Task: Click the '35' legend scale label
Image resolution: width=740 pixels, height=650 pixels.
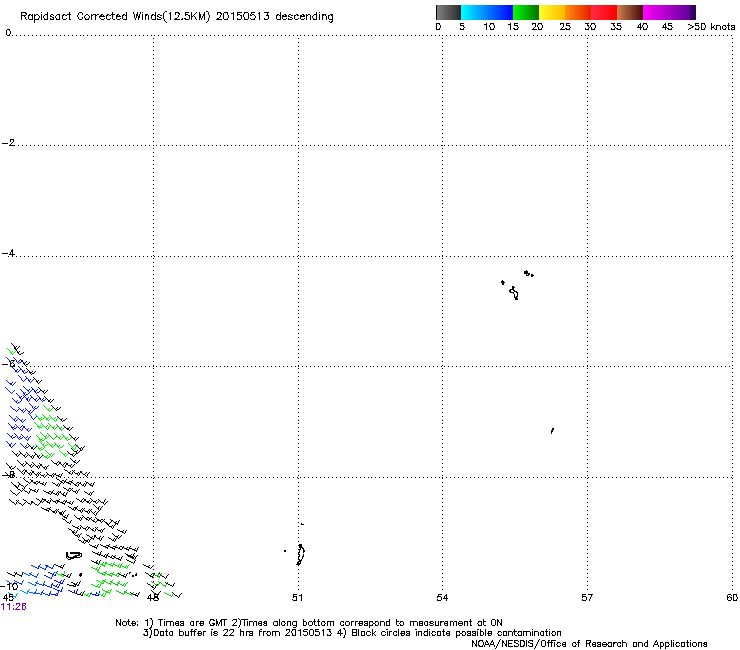Action: (x=616, y=27)
